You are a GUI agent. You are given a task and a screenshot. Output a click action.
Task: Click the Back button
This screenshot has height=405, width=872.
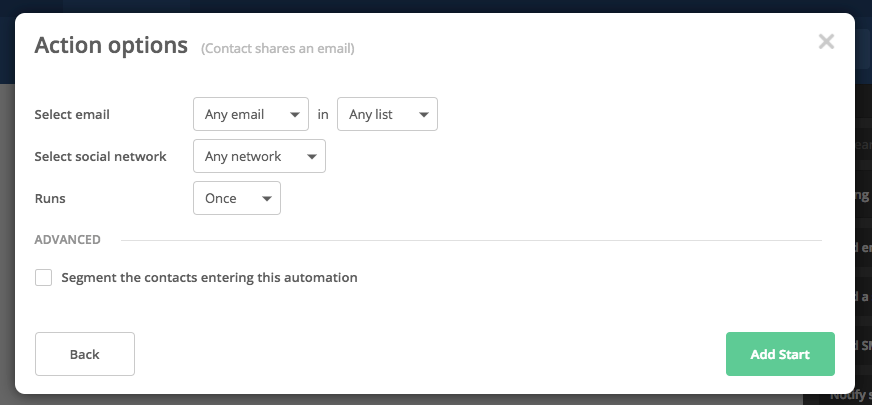pos(85,354)
